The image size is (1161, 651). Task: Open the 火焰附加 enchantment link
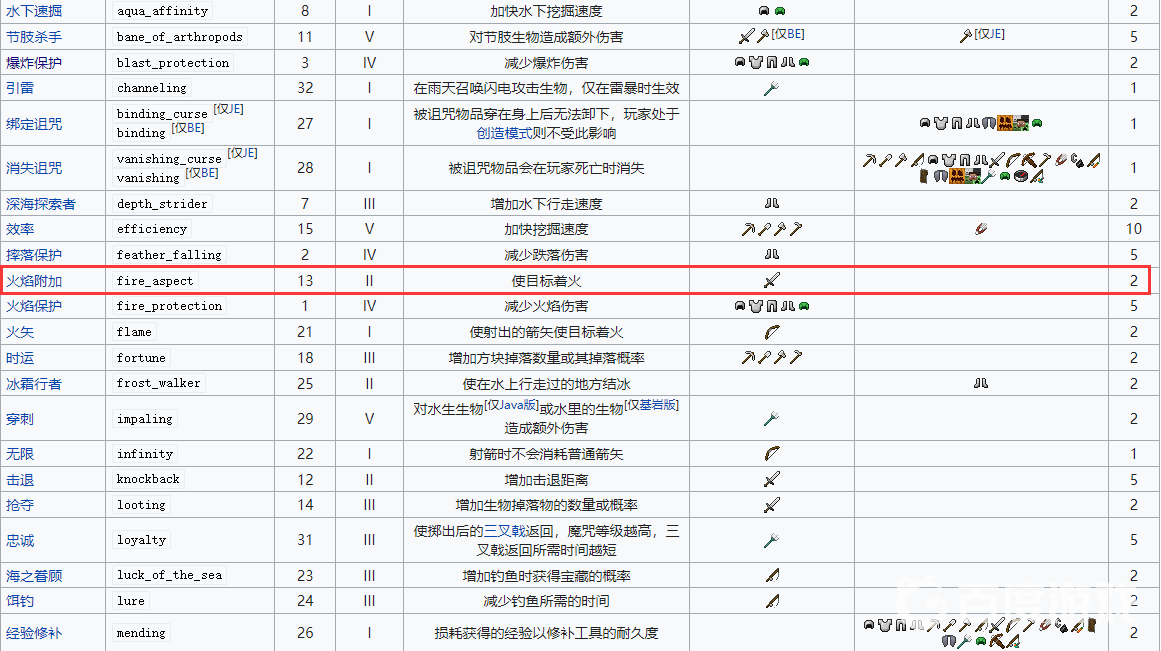[34, 281]
